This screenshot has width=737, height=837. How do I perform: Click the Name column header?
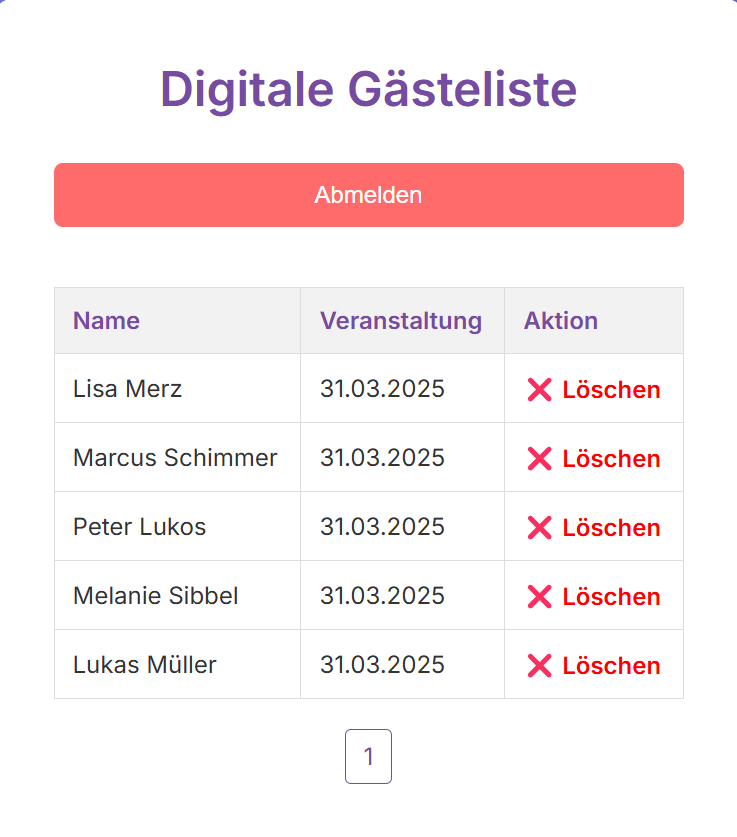106,321
